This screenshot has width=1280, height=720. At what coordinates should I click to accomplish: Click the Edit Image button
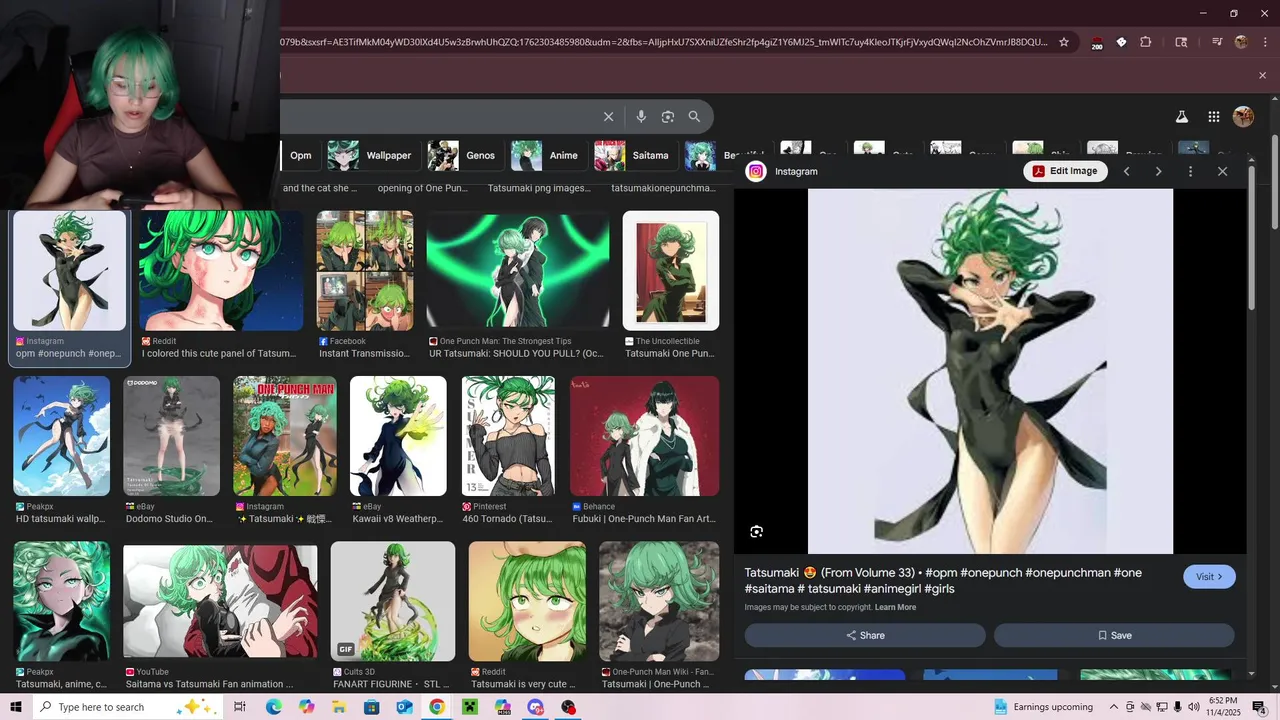[1065, 171]
